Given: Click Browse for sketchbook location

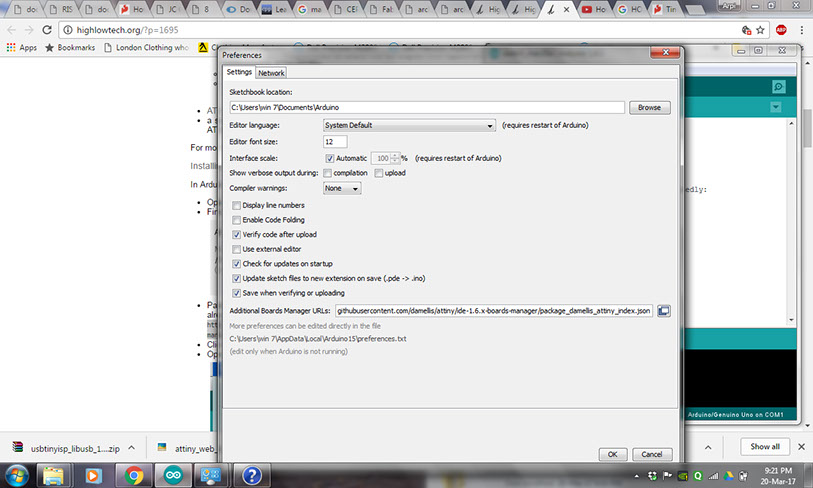Looking at the screenshot, I should (649, 107).
